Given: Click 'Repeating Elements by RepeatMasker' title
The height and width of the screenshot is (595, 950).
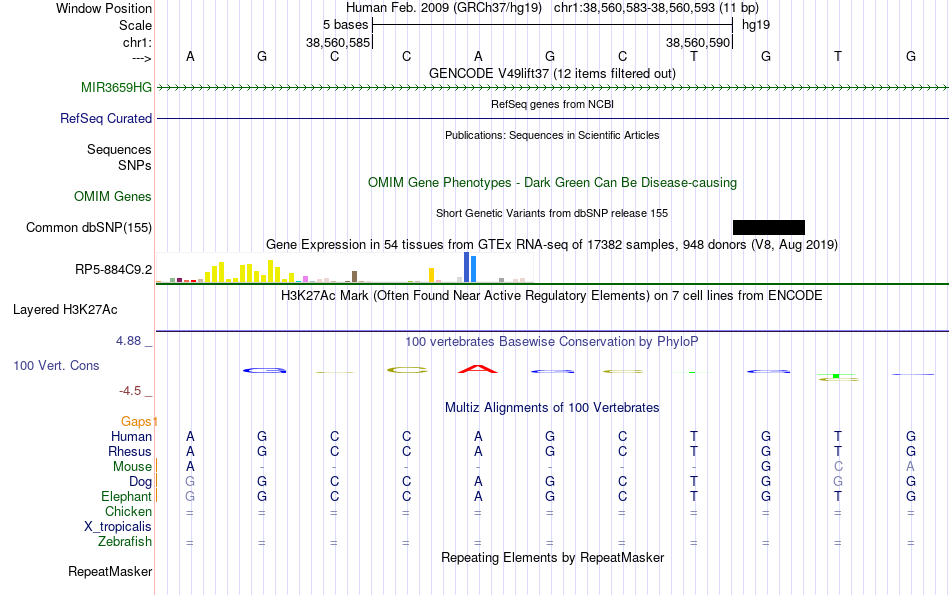Looking at the screenshot, I should point(553,557).
